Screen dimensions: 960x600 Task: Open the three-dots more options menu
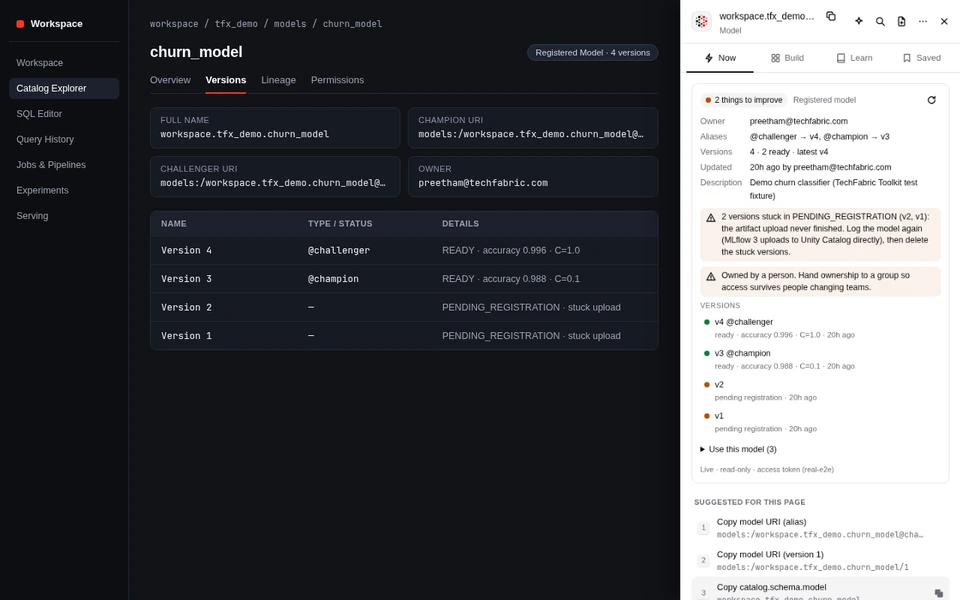coord(923,21)
